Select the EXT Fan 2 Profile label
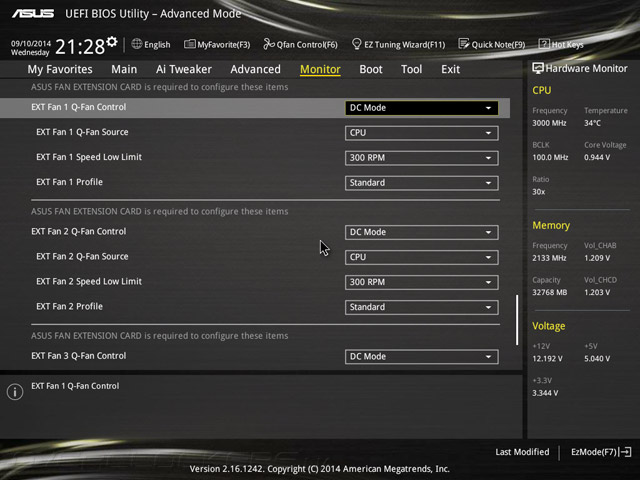 (x=69, y=307)
